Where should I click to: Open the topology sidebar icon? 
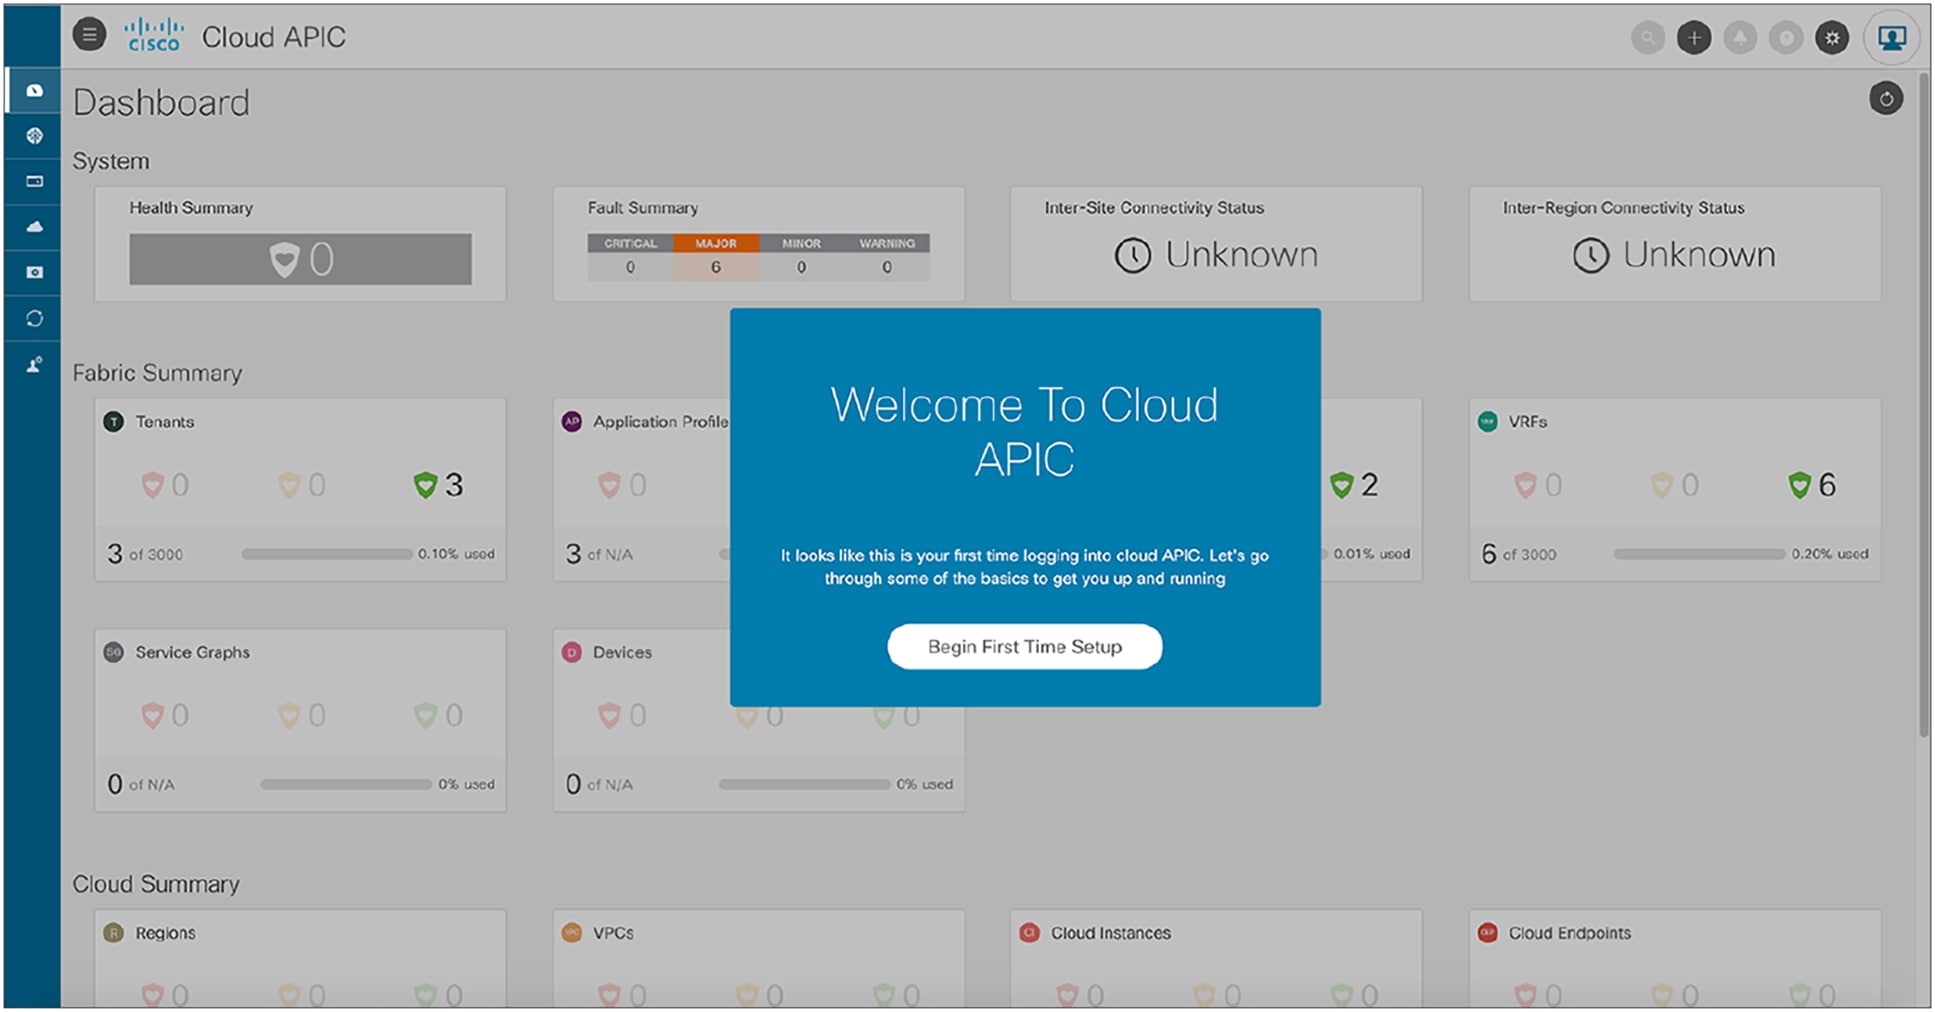(34, 135)
